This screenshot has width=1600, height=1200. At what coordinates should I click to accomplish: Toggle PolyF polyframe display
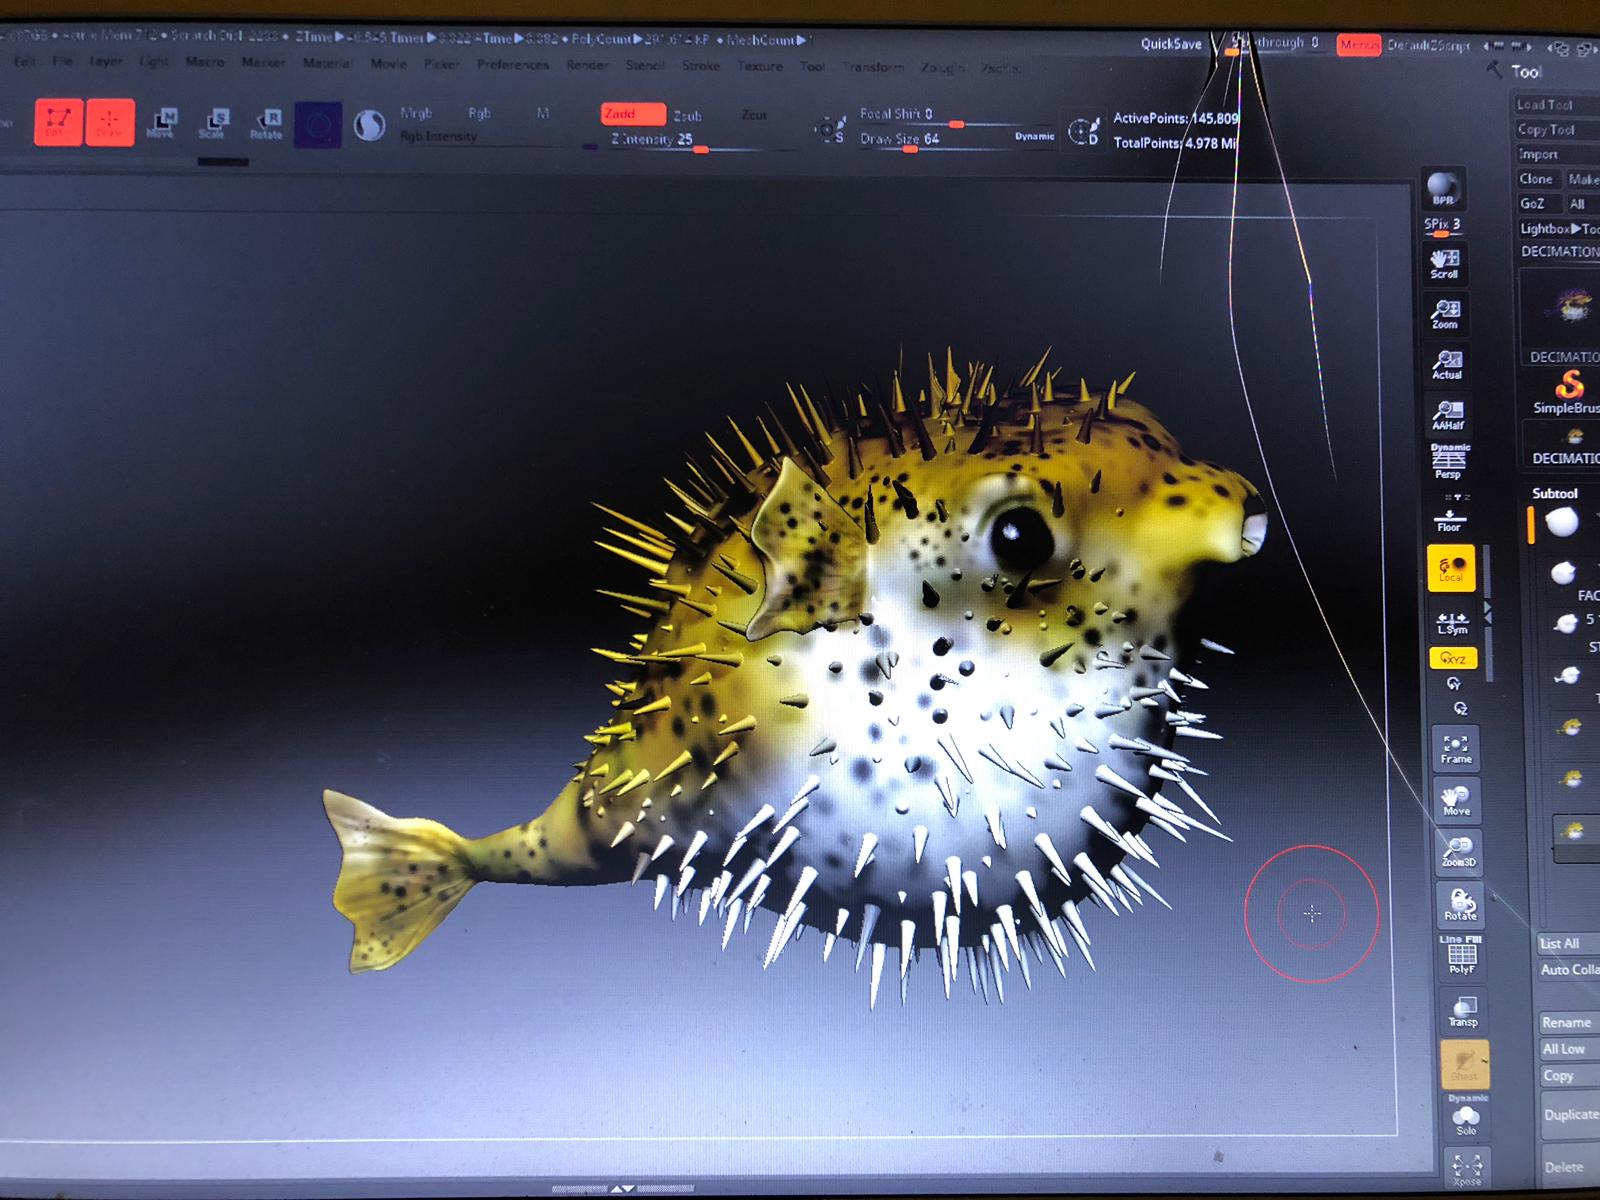(1461, 955)
